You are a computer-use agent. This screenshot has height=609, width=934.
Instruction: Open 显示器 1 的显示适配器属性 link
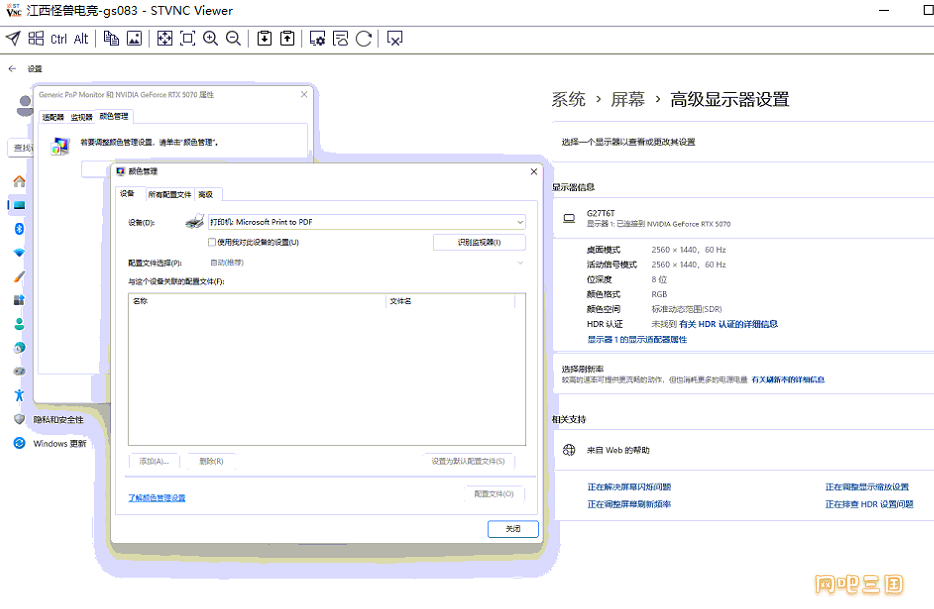[x=637, y=340]
